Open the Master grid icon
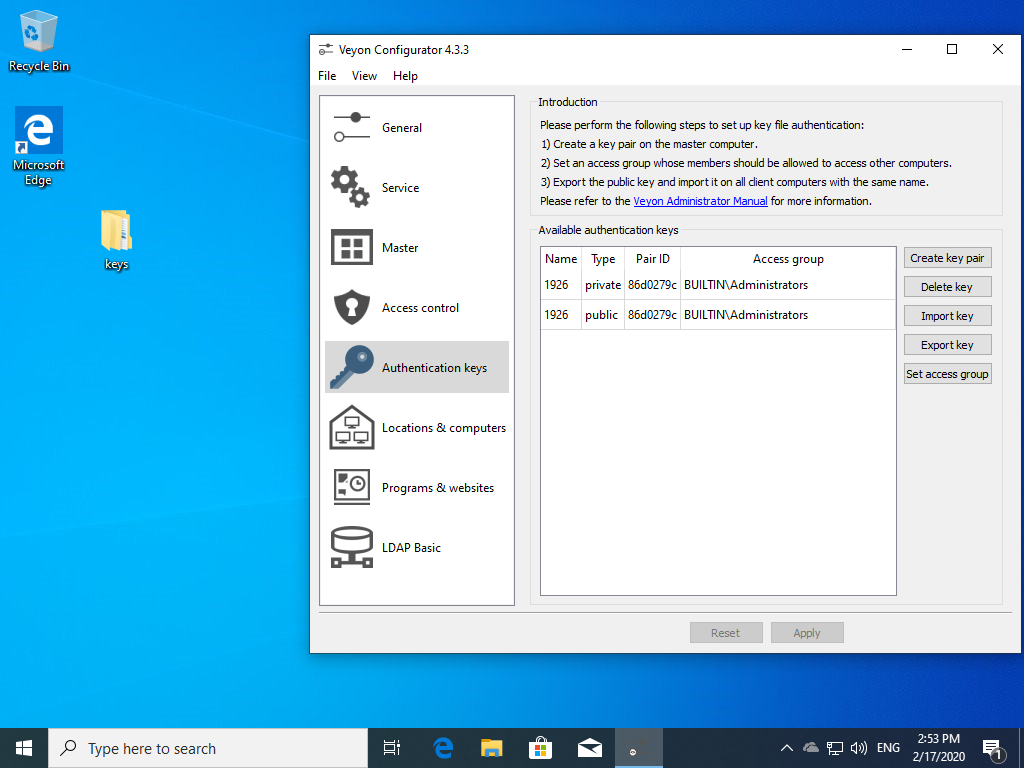Screen dimensions: 1024x768 point(351,248)
